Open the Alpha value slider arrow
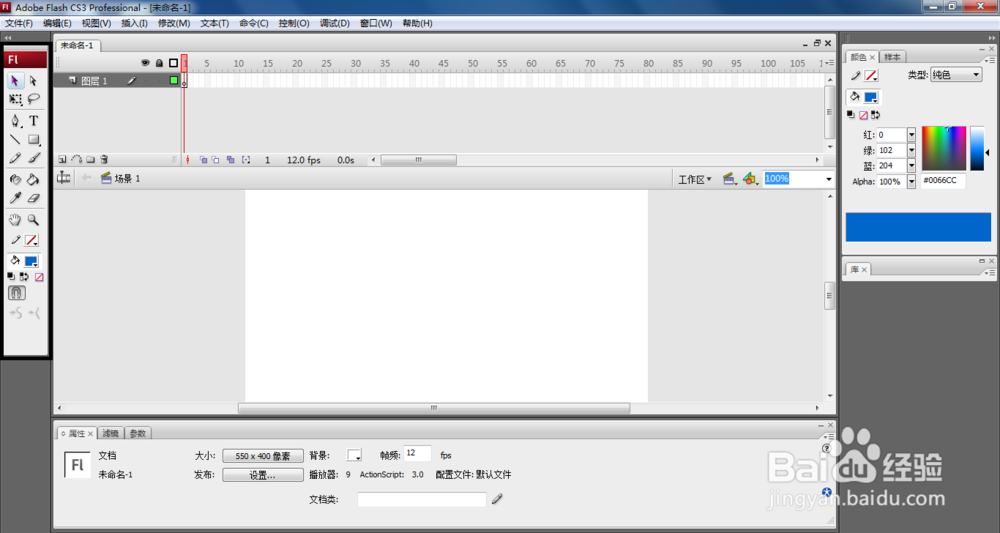 pos(911,182)
